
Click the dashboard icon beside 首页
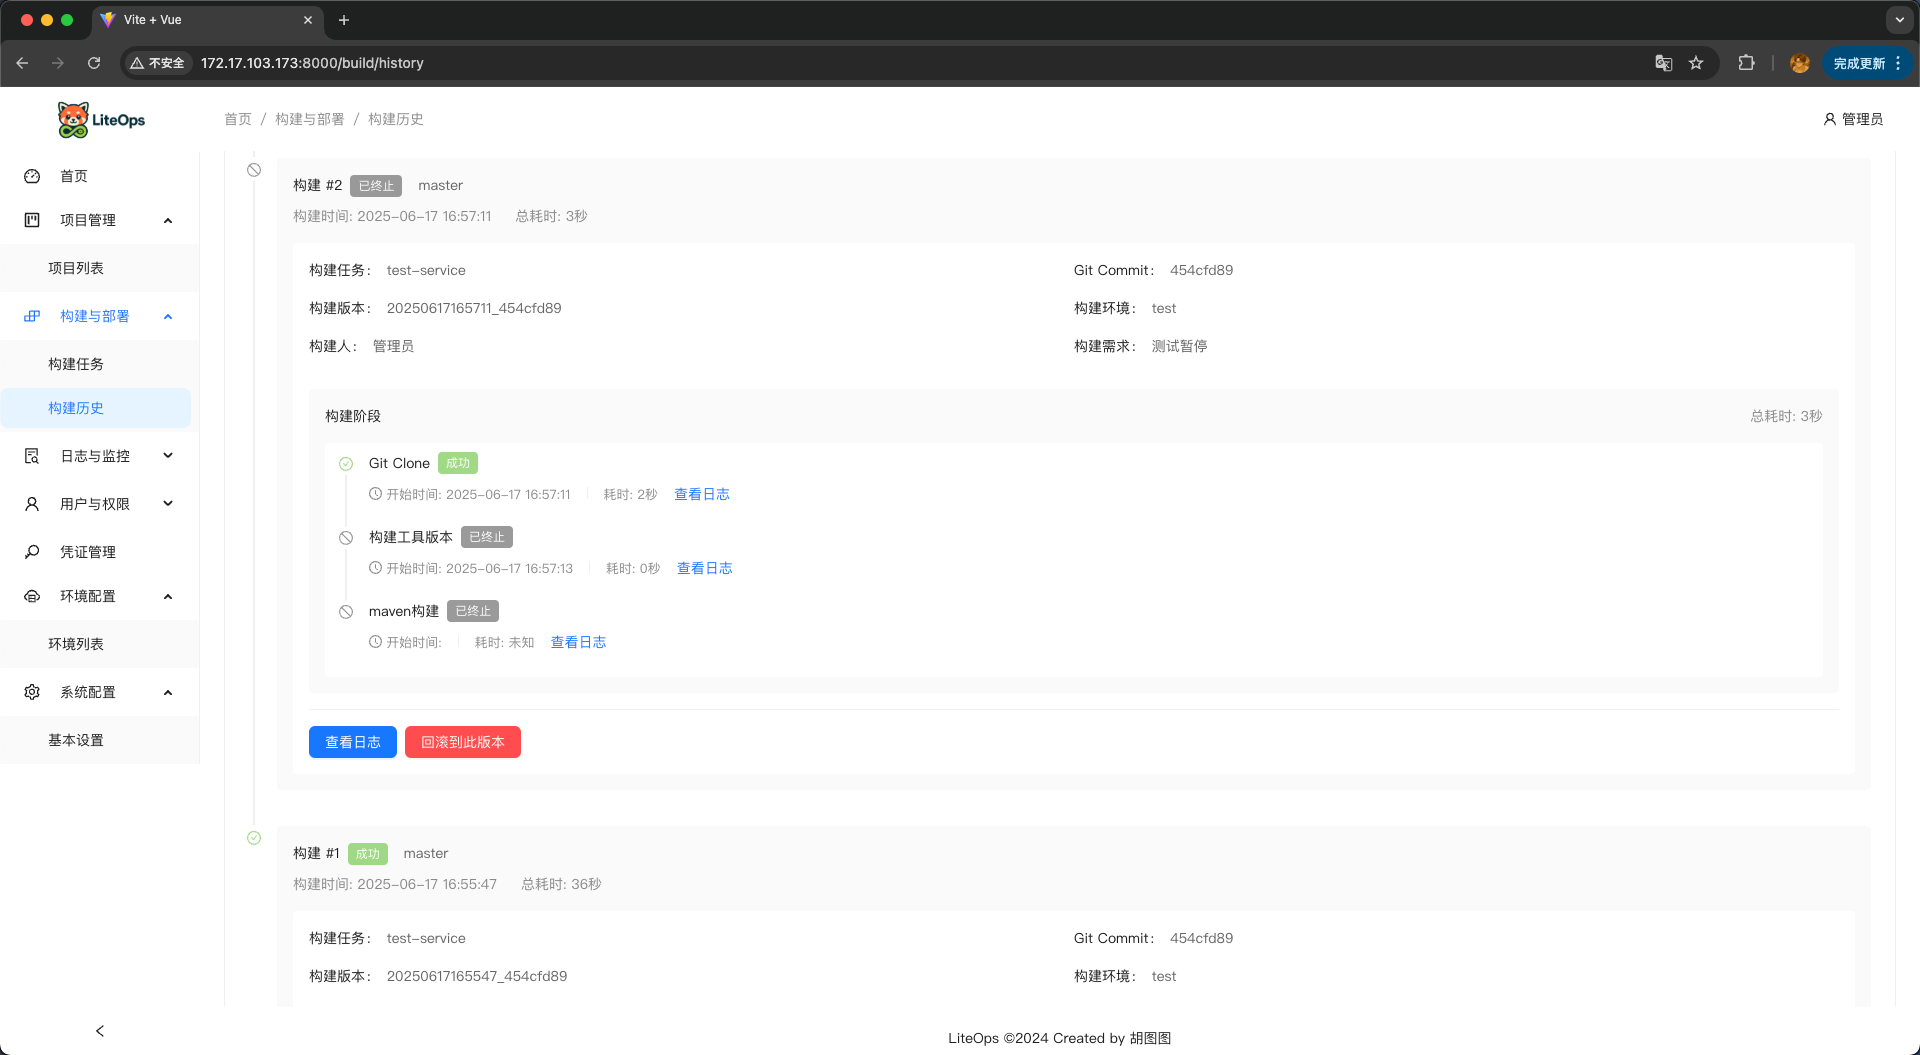[32, 176]
